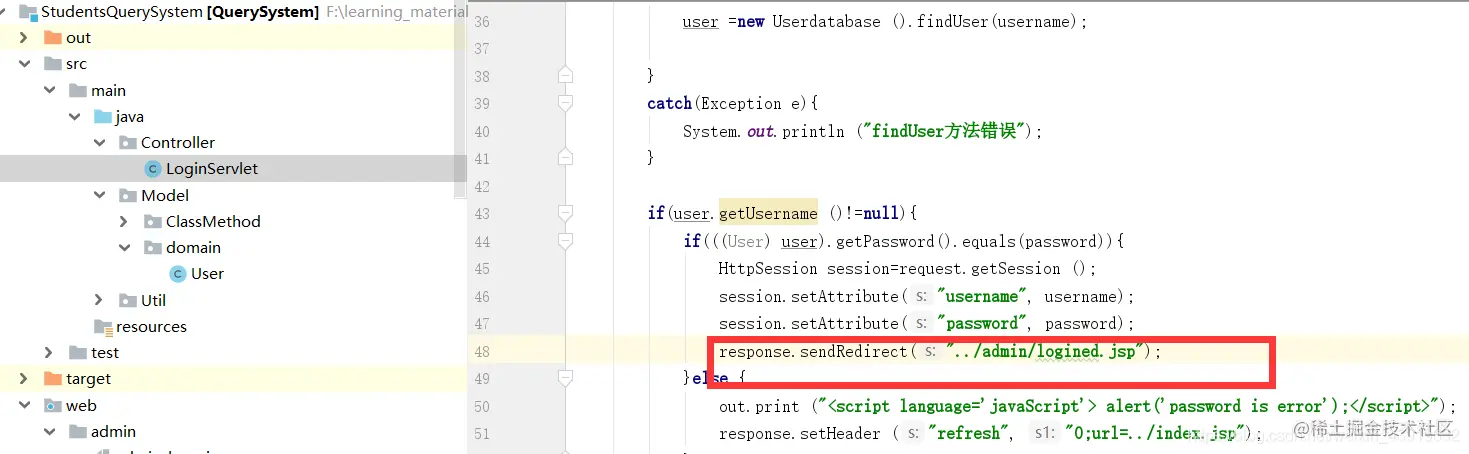This screenshot has width=1469, height=454.
Task: Click the resources folder icon
Action: [103, 327]
